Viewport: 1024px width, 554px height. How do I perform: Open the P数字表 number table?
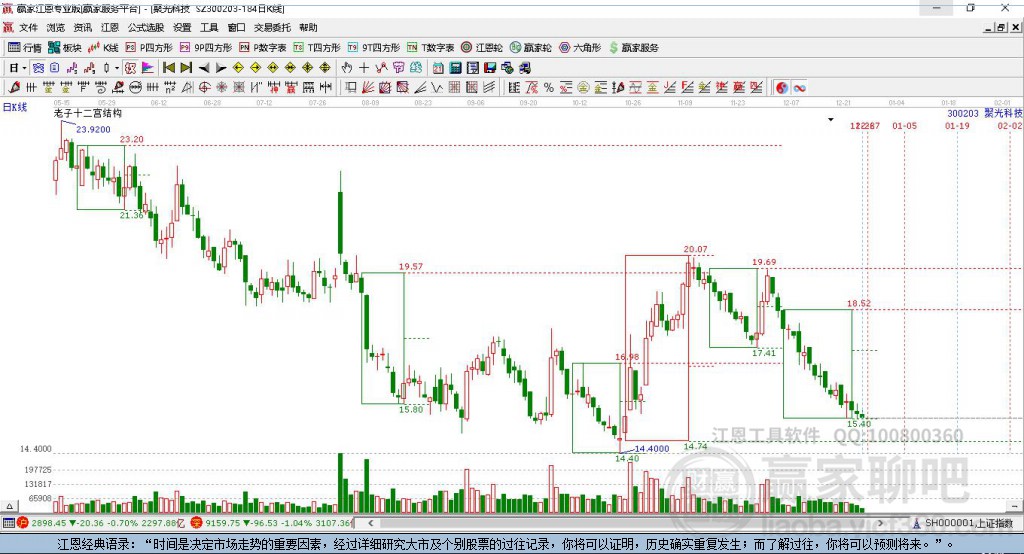pos(263,48)
